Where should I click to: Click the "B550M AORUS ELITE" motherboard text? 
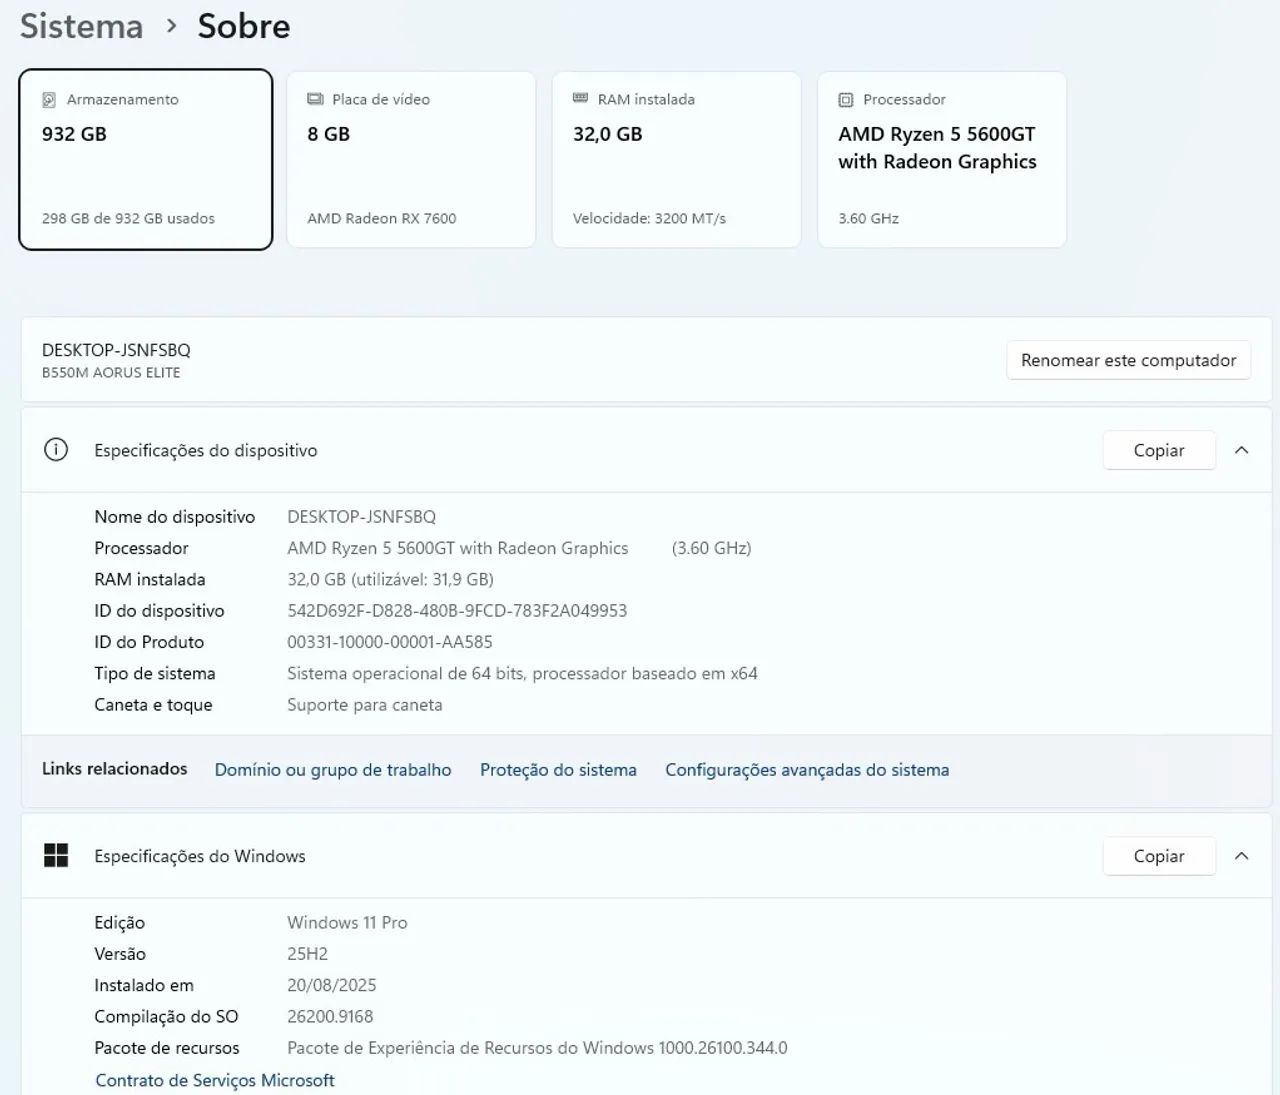click(111, 373)
